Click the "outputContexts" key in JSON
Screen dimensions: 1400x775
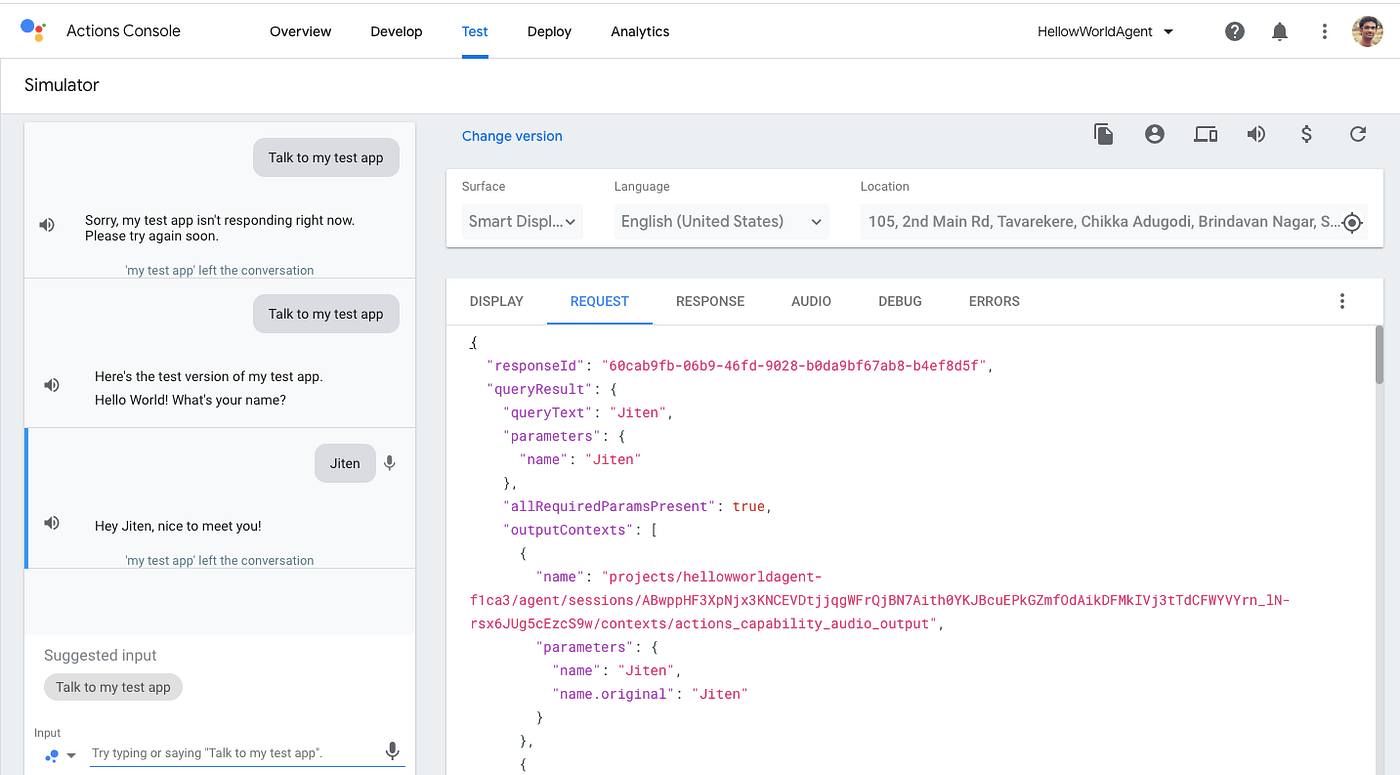[568, 530]
